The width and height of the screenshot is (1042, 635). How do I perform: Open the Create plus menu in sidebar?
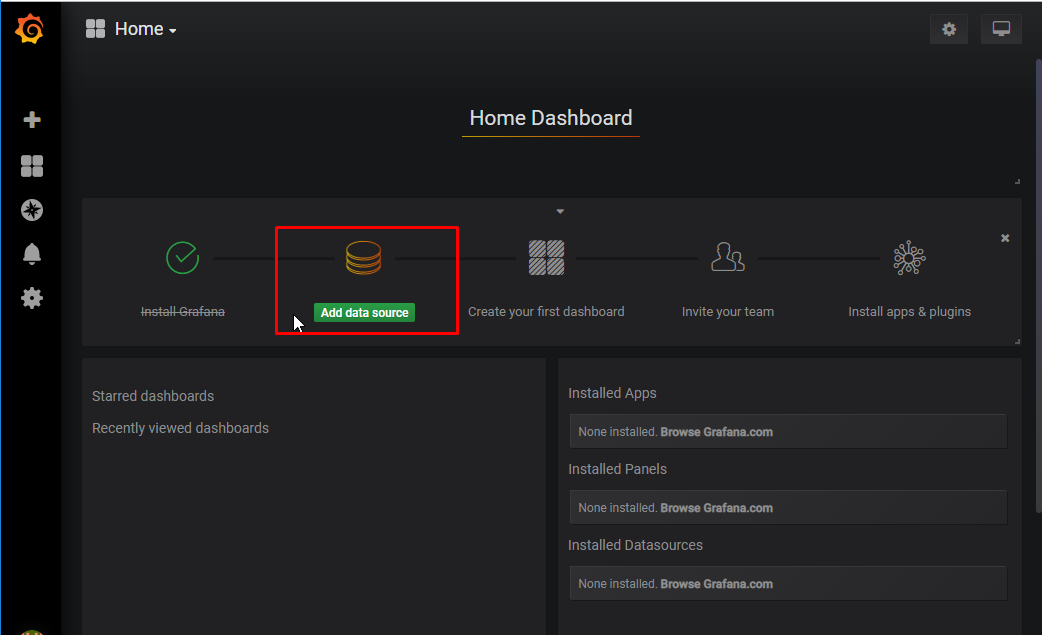pos(31,120)
